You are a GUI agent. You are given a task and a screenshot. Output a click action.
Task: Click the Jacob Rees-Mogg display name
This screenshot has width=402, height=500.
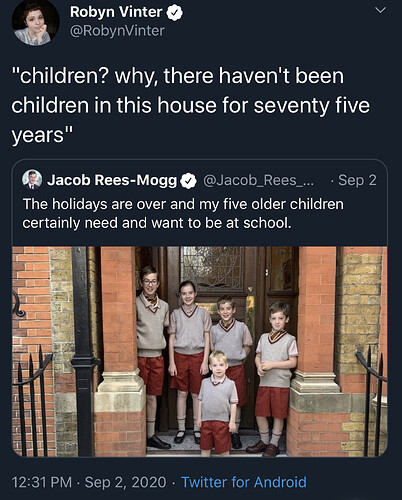coord(112,180)
